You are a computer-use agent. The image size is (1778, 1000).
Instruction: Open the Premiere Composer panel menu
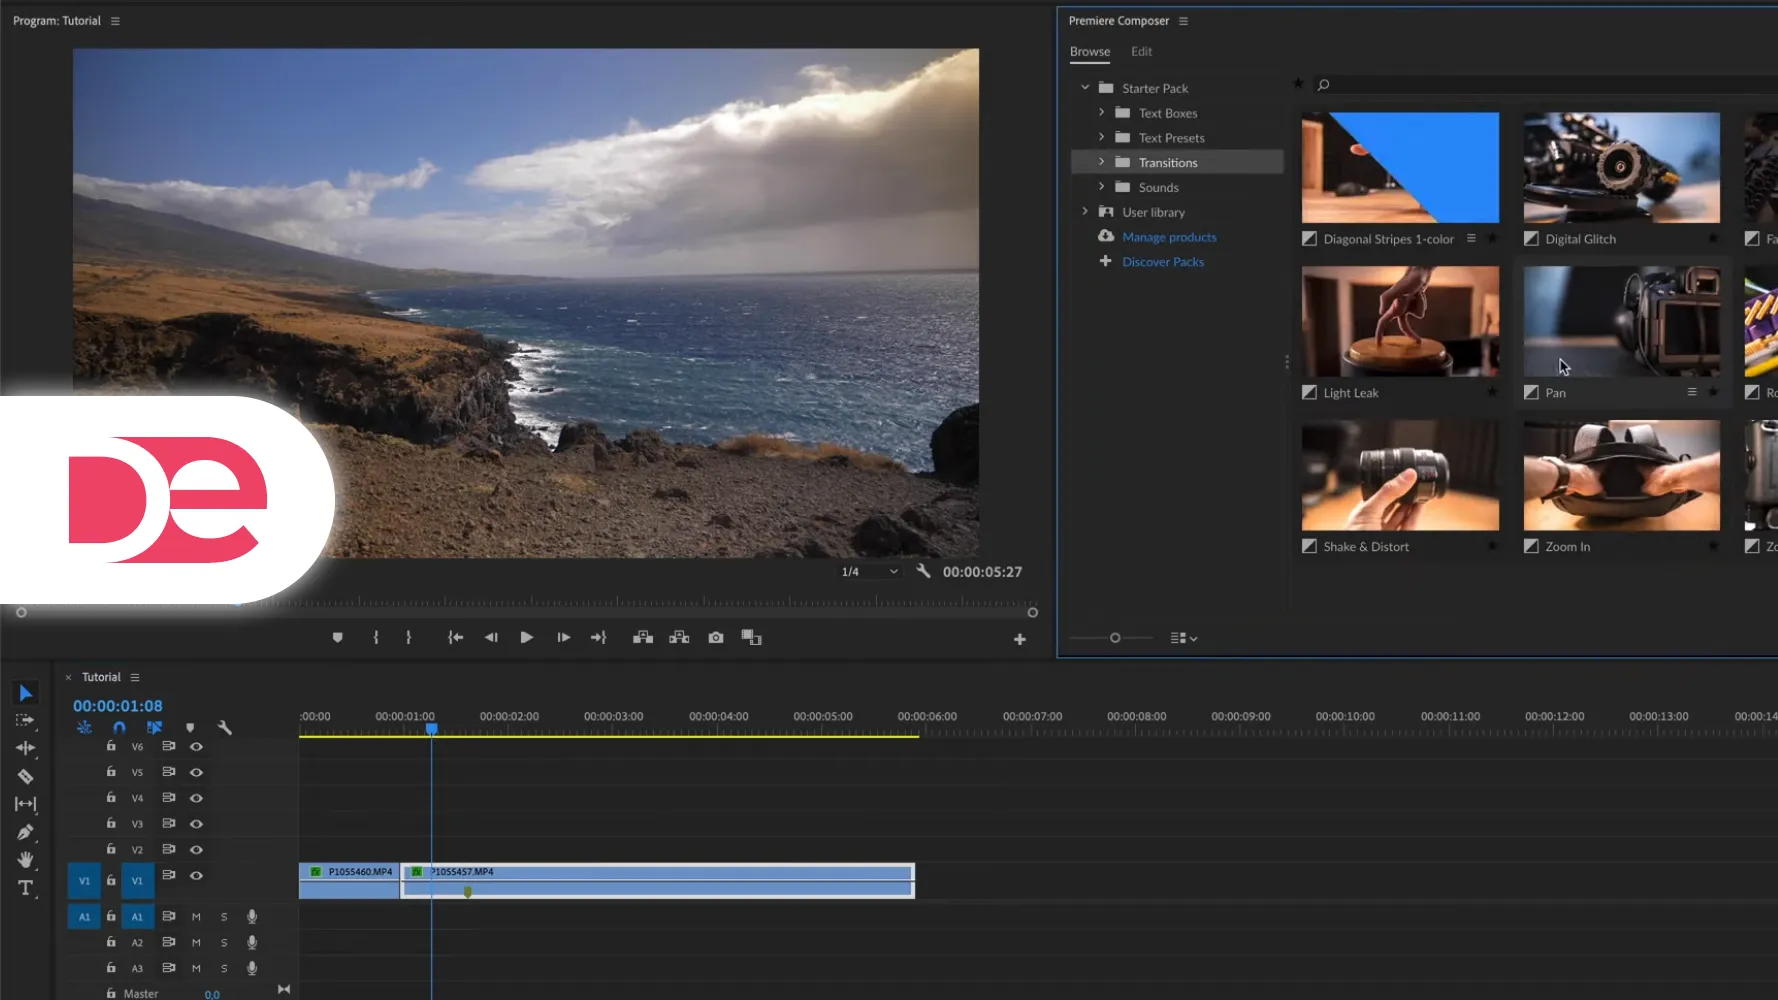[1183, 21]
